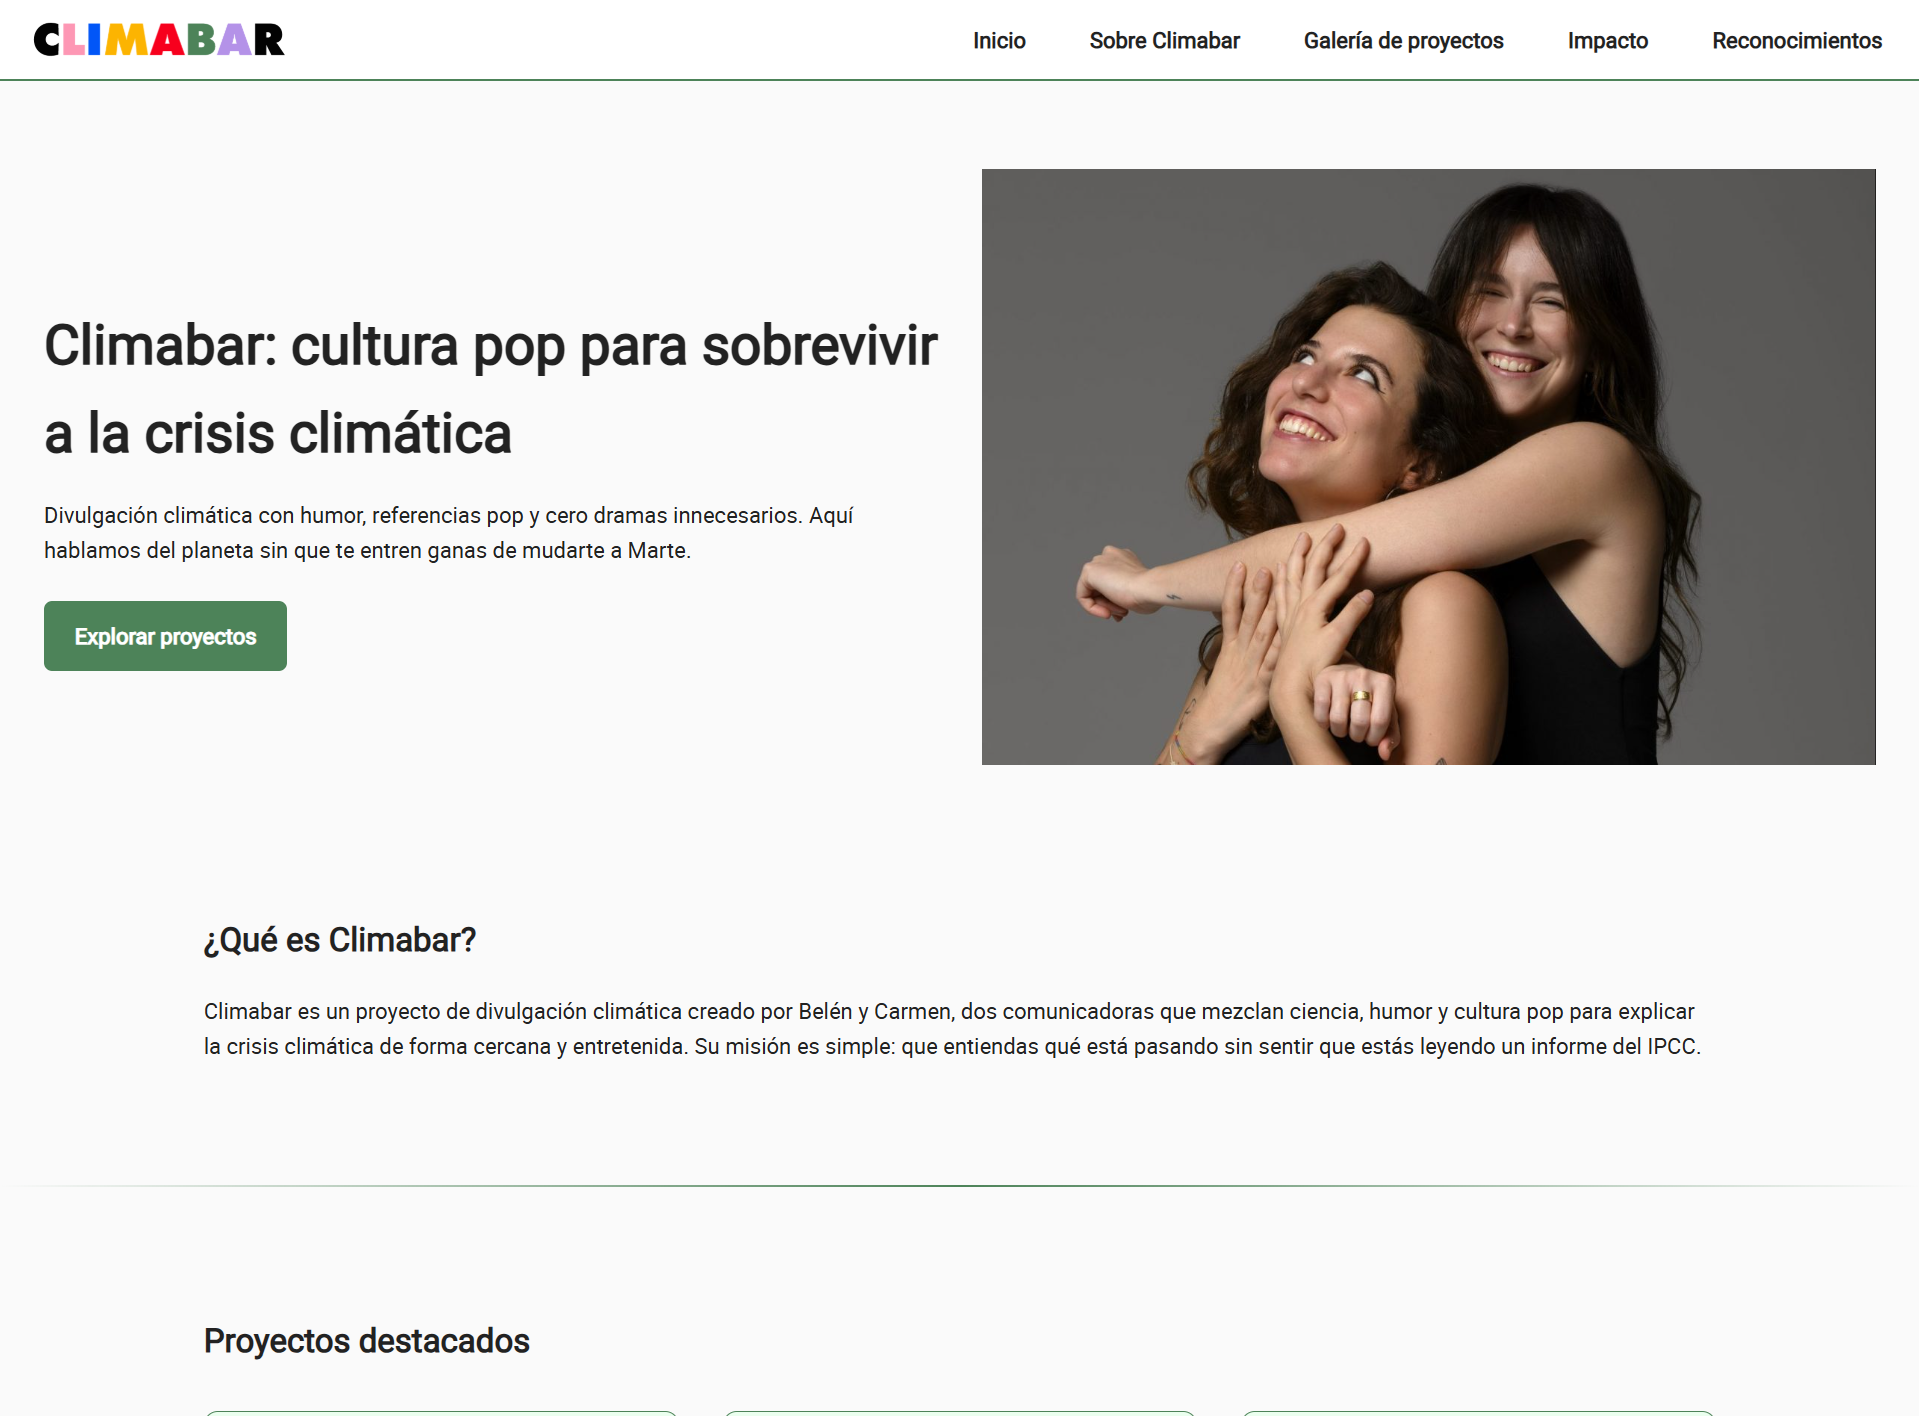This screenshot has height=1416, width=1919.
Task: Click the Proyectos destacados heading
Action: (366, 1341)
